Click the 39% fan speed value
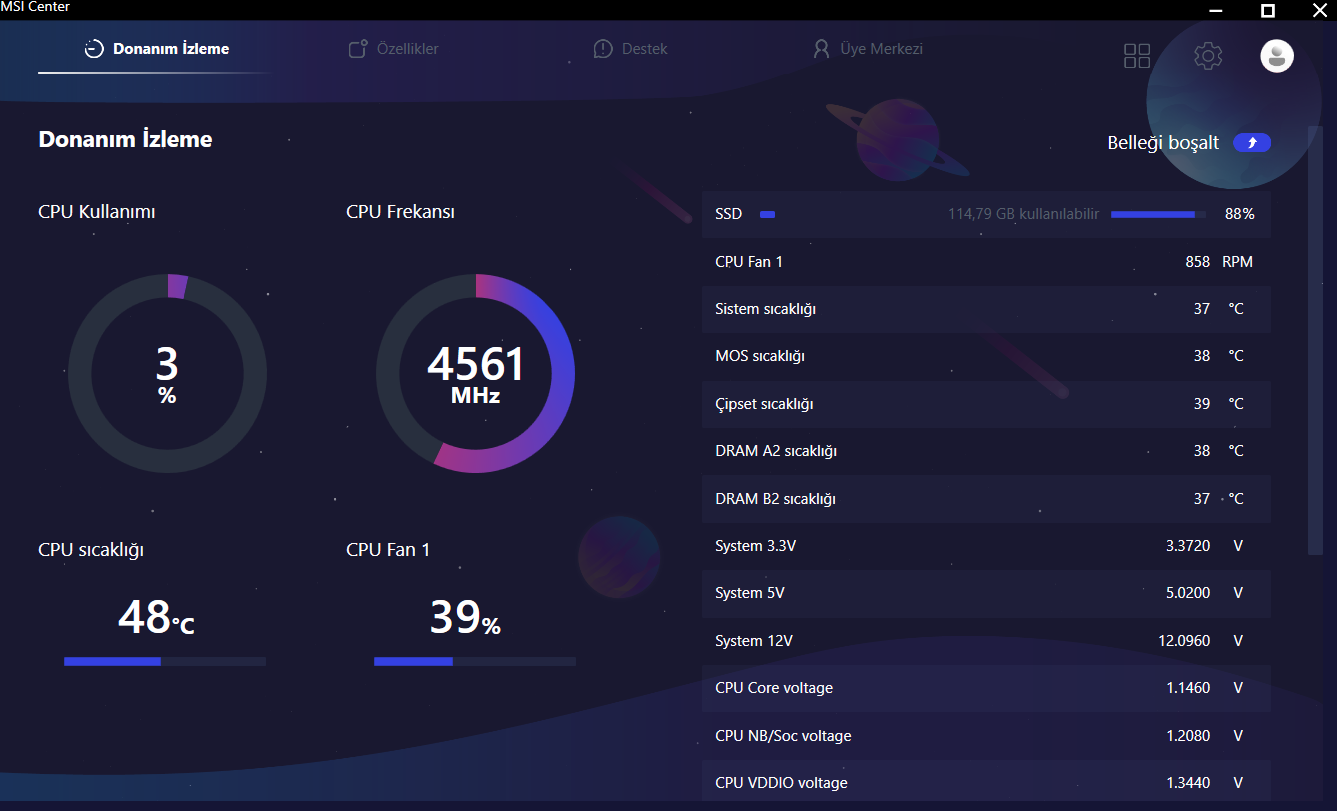1337x811 pixels. 465,617
